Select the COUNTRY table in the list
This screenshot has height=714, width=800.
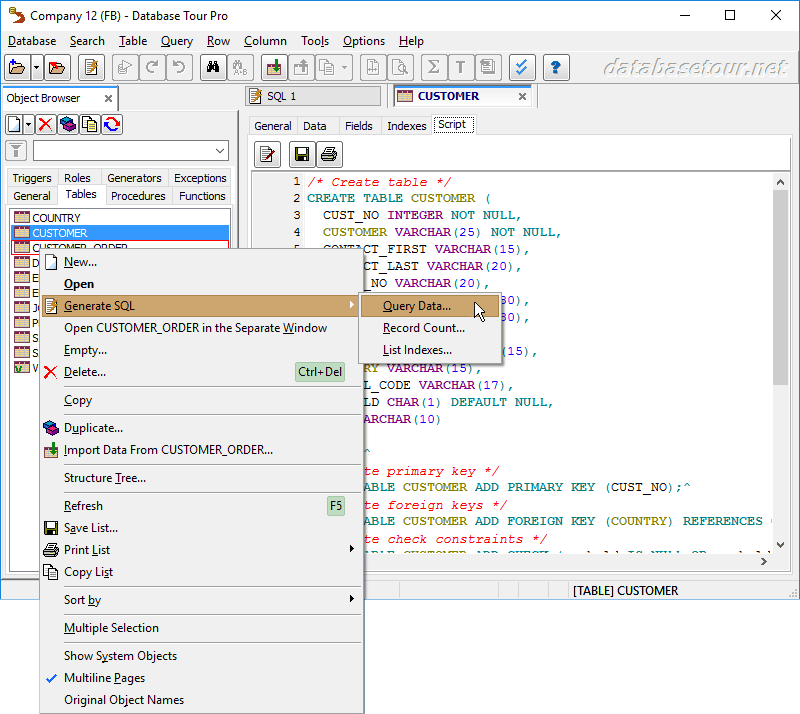pyautogui.click(x=56, y=218)
